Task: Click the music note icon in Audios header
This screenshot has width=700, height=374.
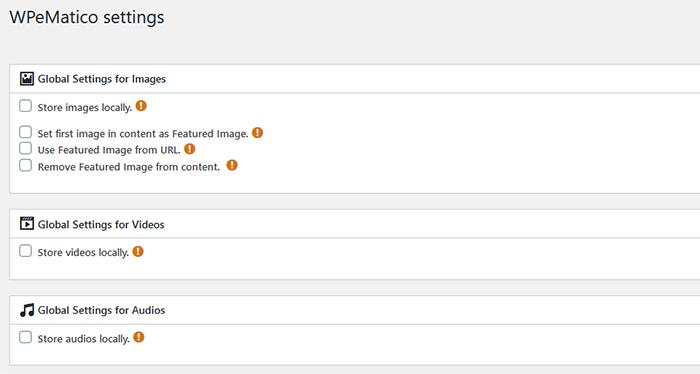Action: click(27, 310)
